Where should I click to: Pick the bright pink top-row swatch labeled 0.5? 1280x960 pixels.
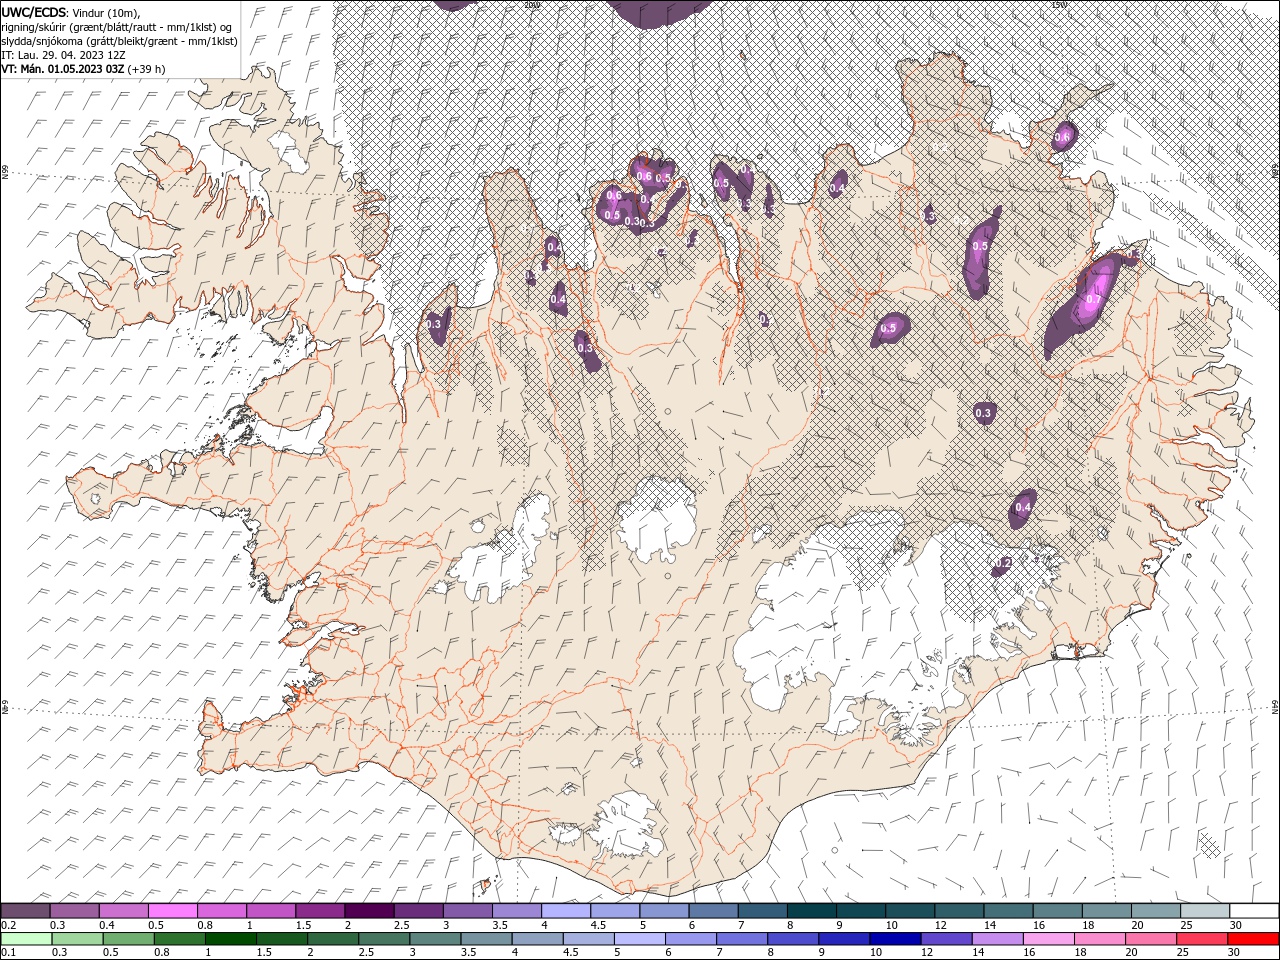click(x=172, y=910)
